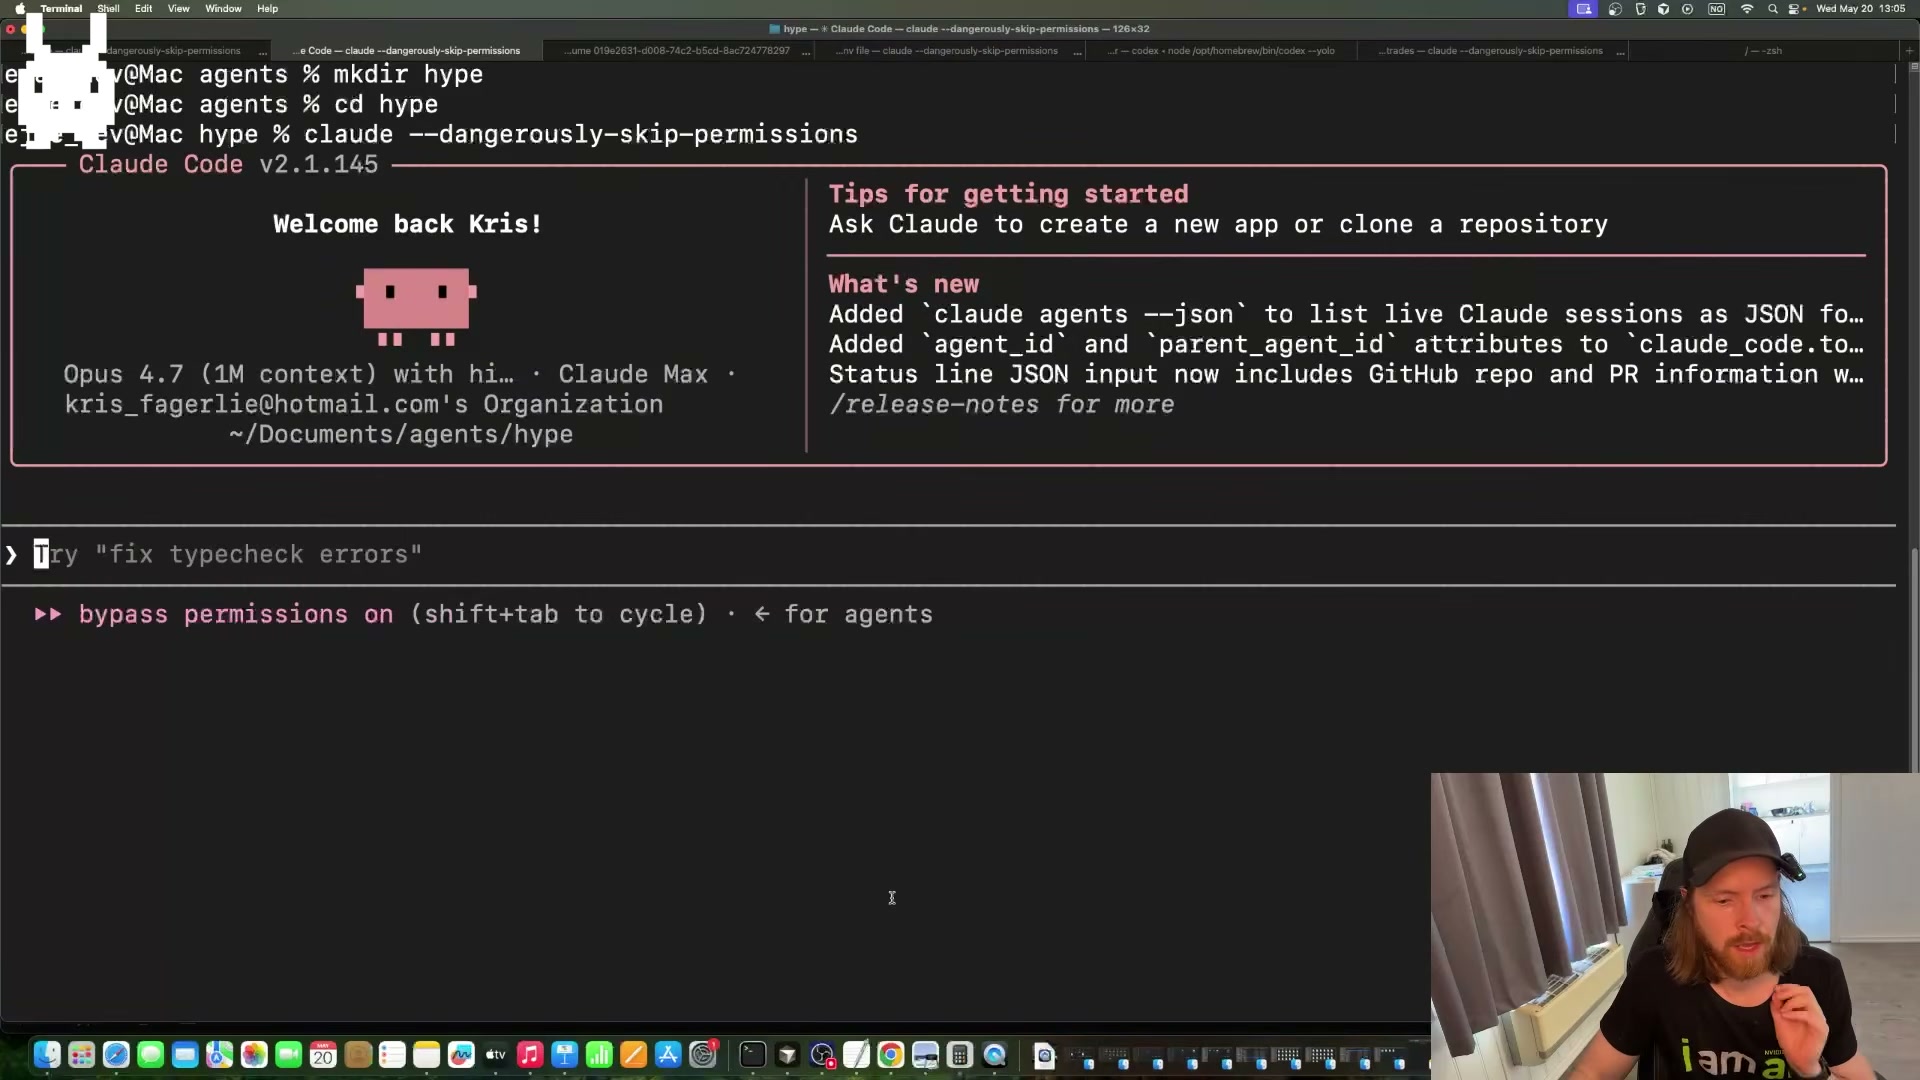Open the Help menu
The image size is (1920, 1080).
pos(267,8)
